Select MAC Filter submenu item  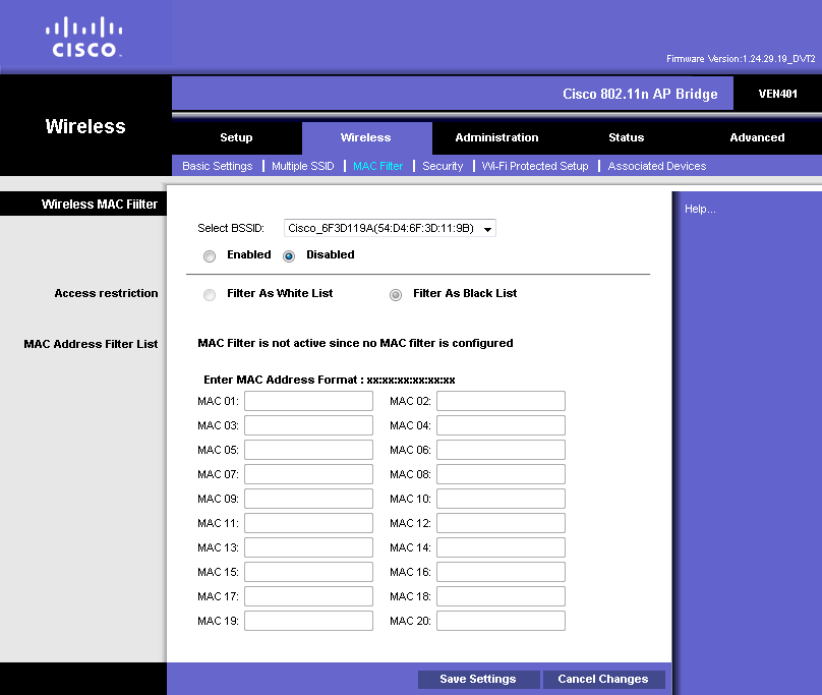click(x=378, y=166)
